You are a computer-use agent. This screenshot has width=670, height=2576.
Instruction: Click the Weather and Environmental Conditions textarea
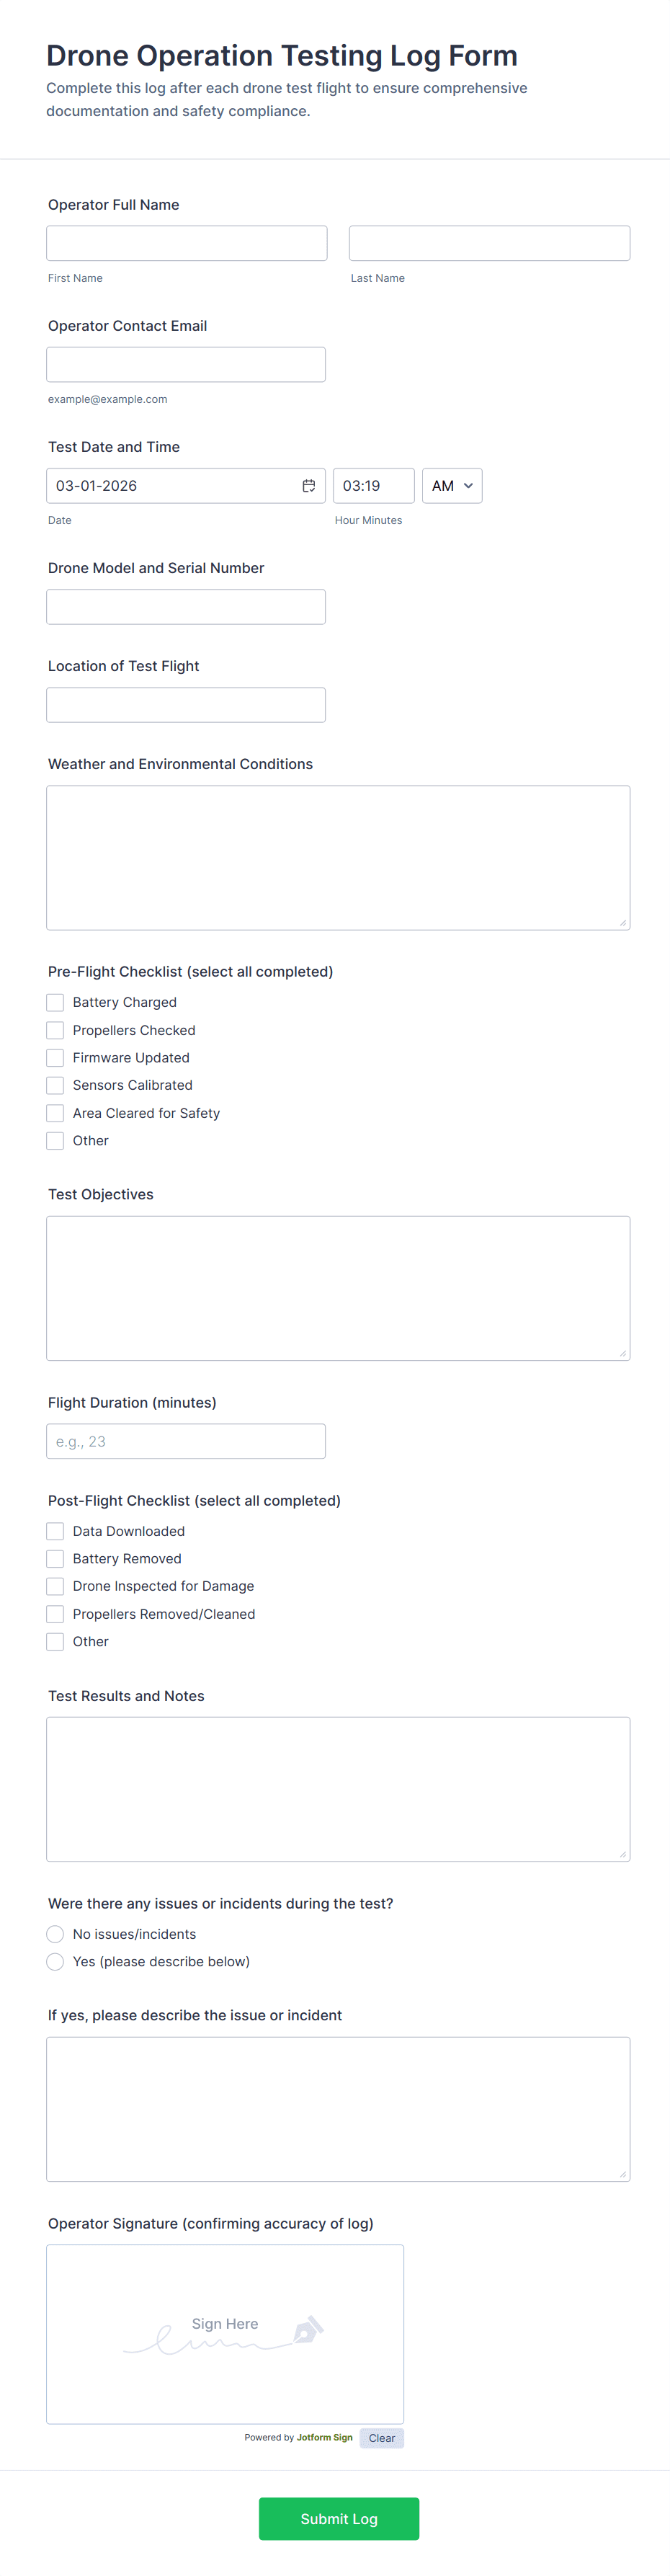tap(338, 857)
